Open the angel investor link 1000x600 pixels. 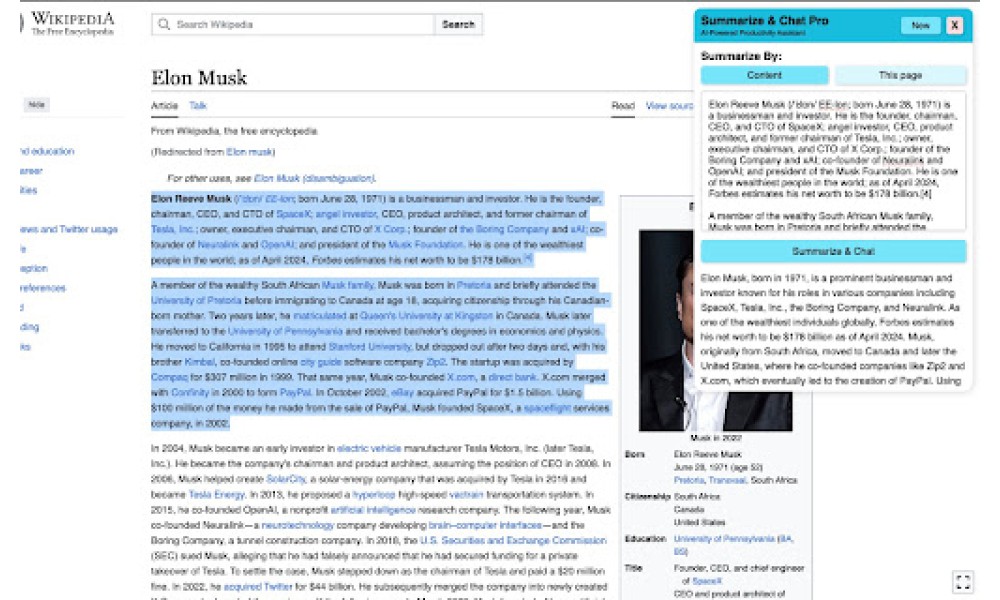click(x=346, y=214)
